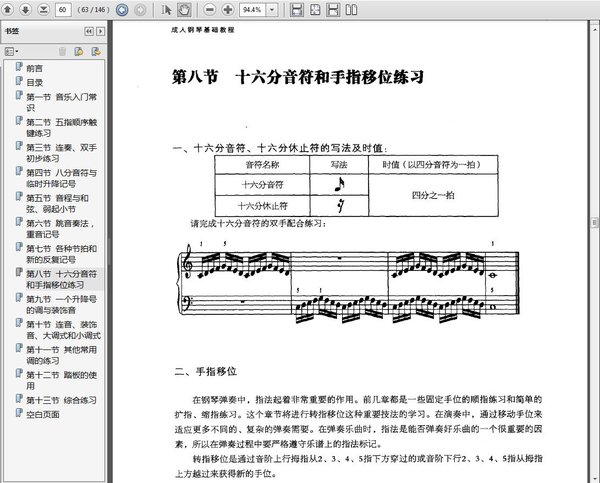The image size is (600, 483).
Task: Jump to 第十一节 其他常用调的练习 bookmark
Action: [x=62, y=355]
